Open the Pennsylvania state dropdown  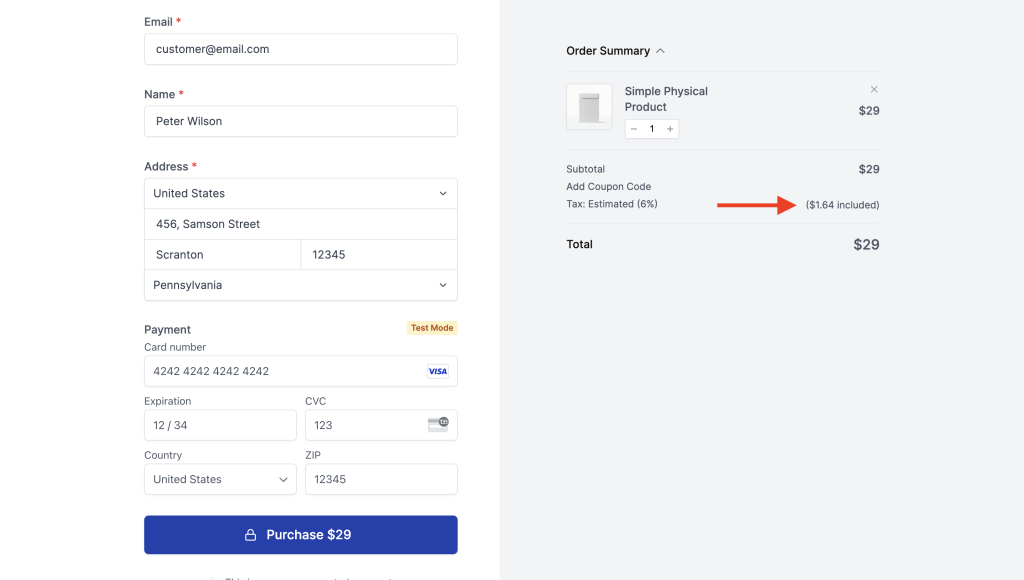pos(300,285)
